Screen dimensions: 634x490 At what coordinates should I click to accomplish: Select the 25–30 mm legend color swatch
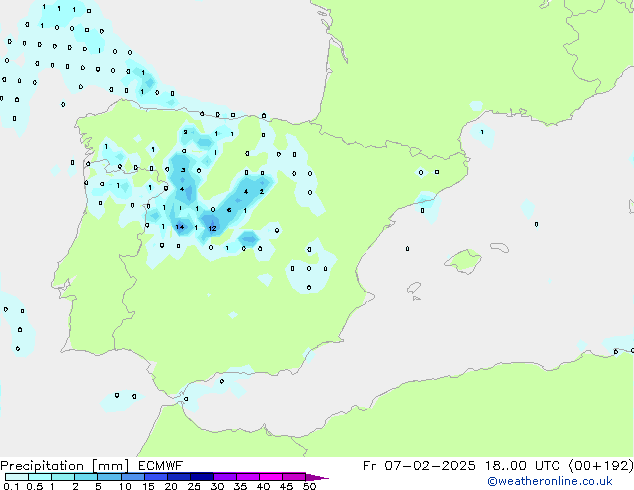[201, 477]
